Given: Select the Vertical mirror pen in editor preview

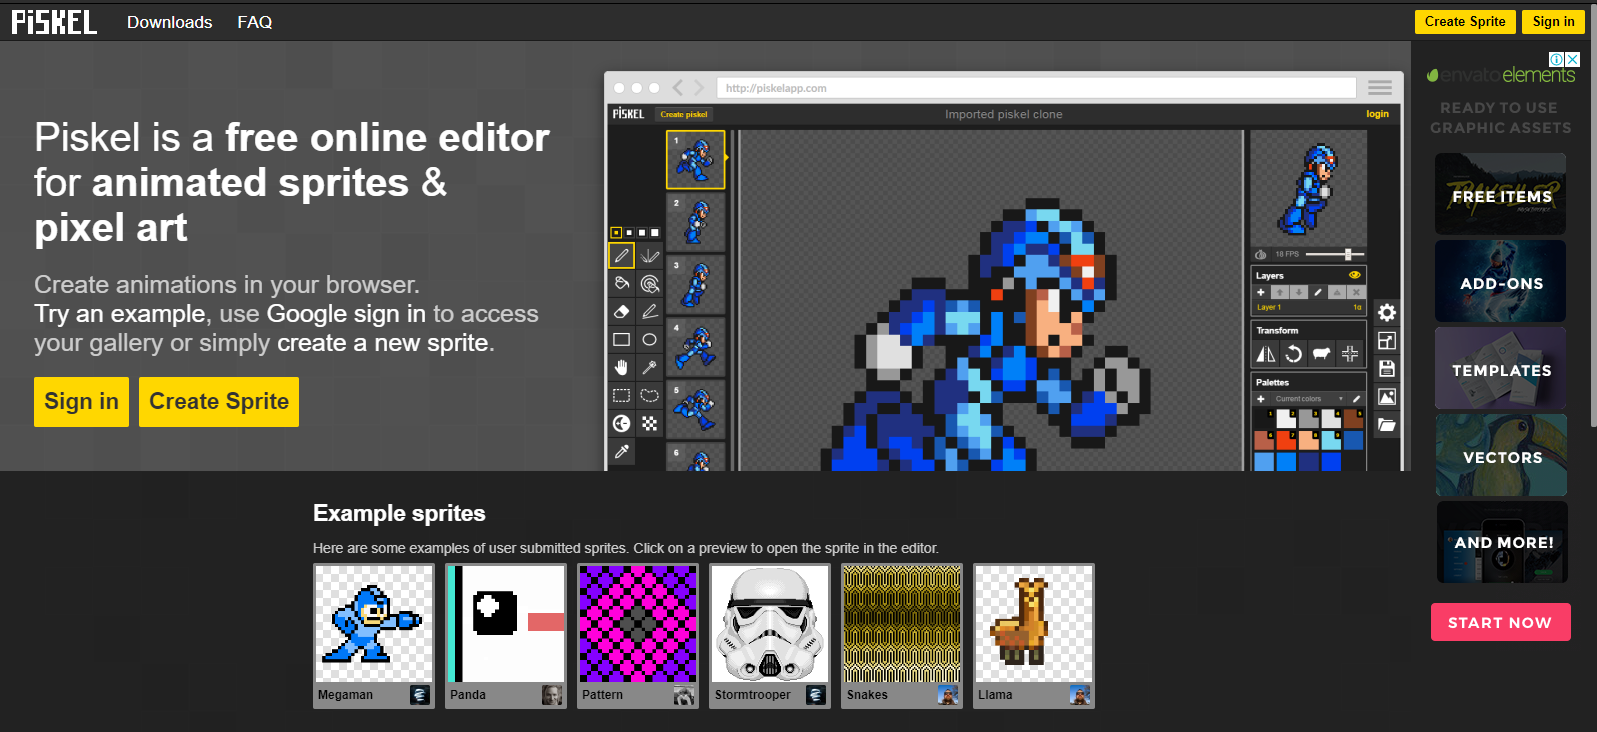Looking at the screenshot, I should 649,256.
